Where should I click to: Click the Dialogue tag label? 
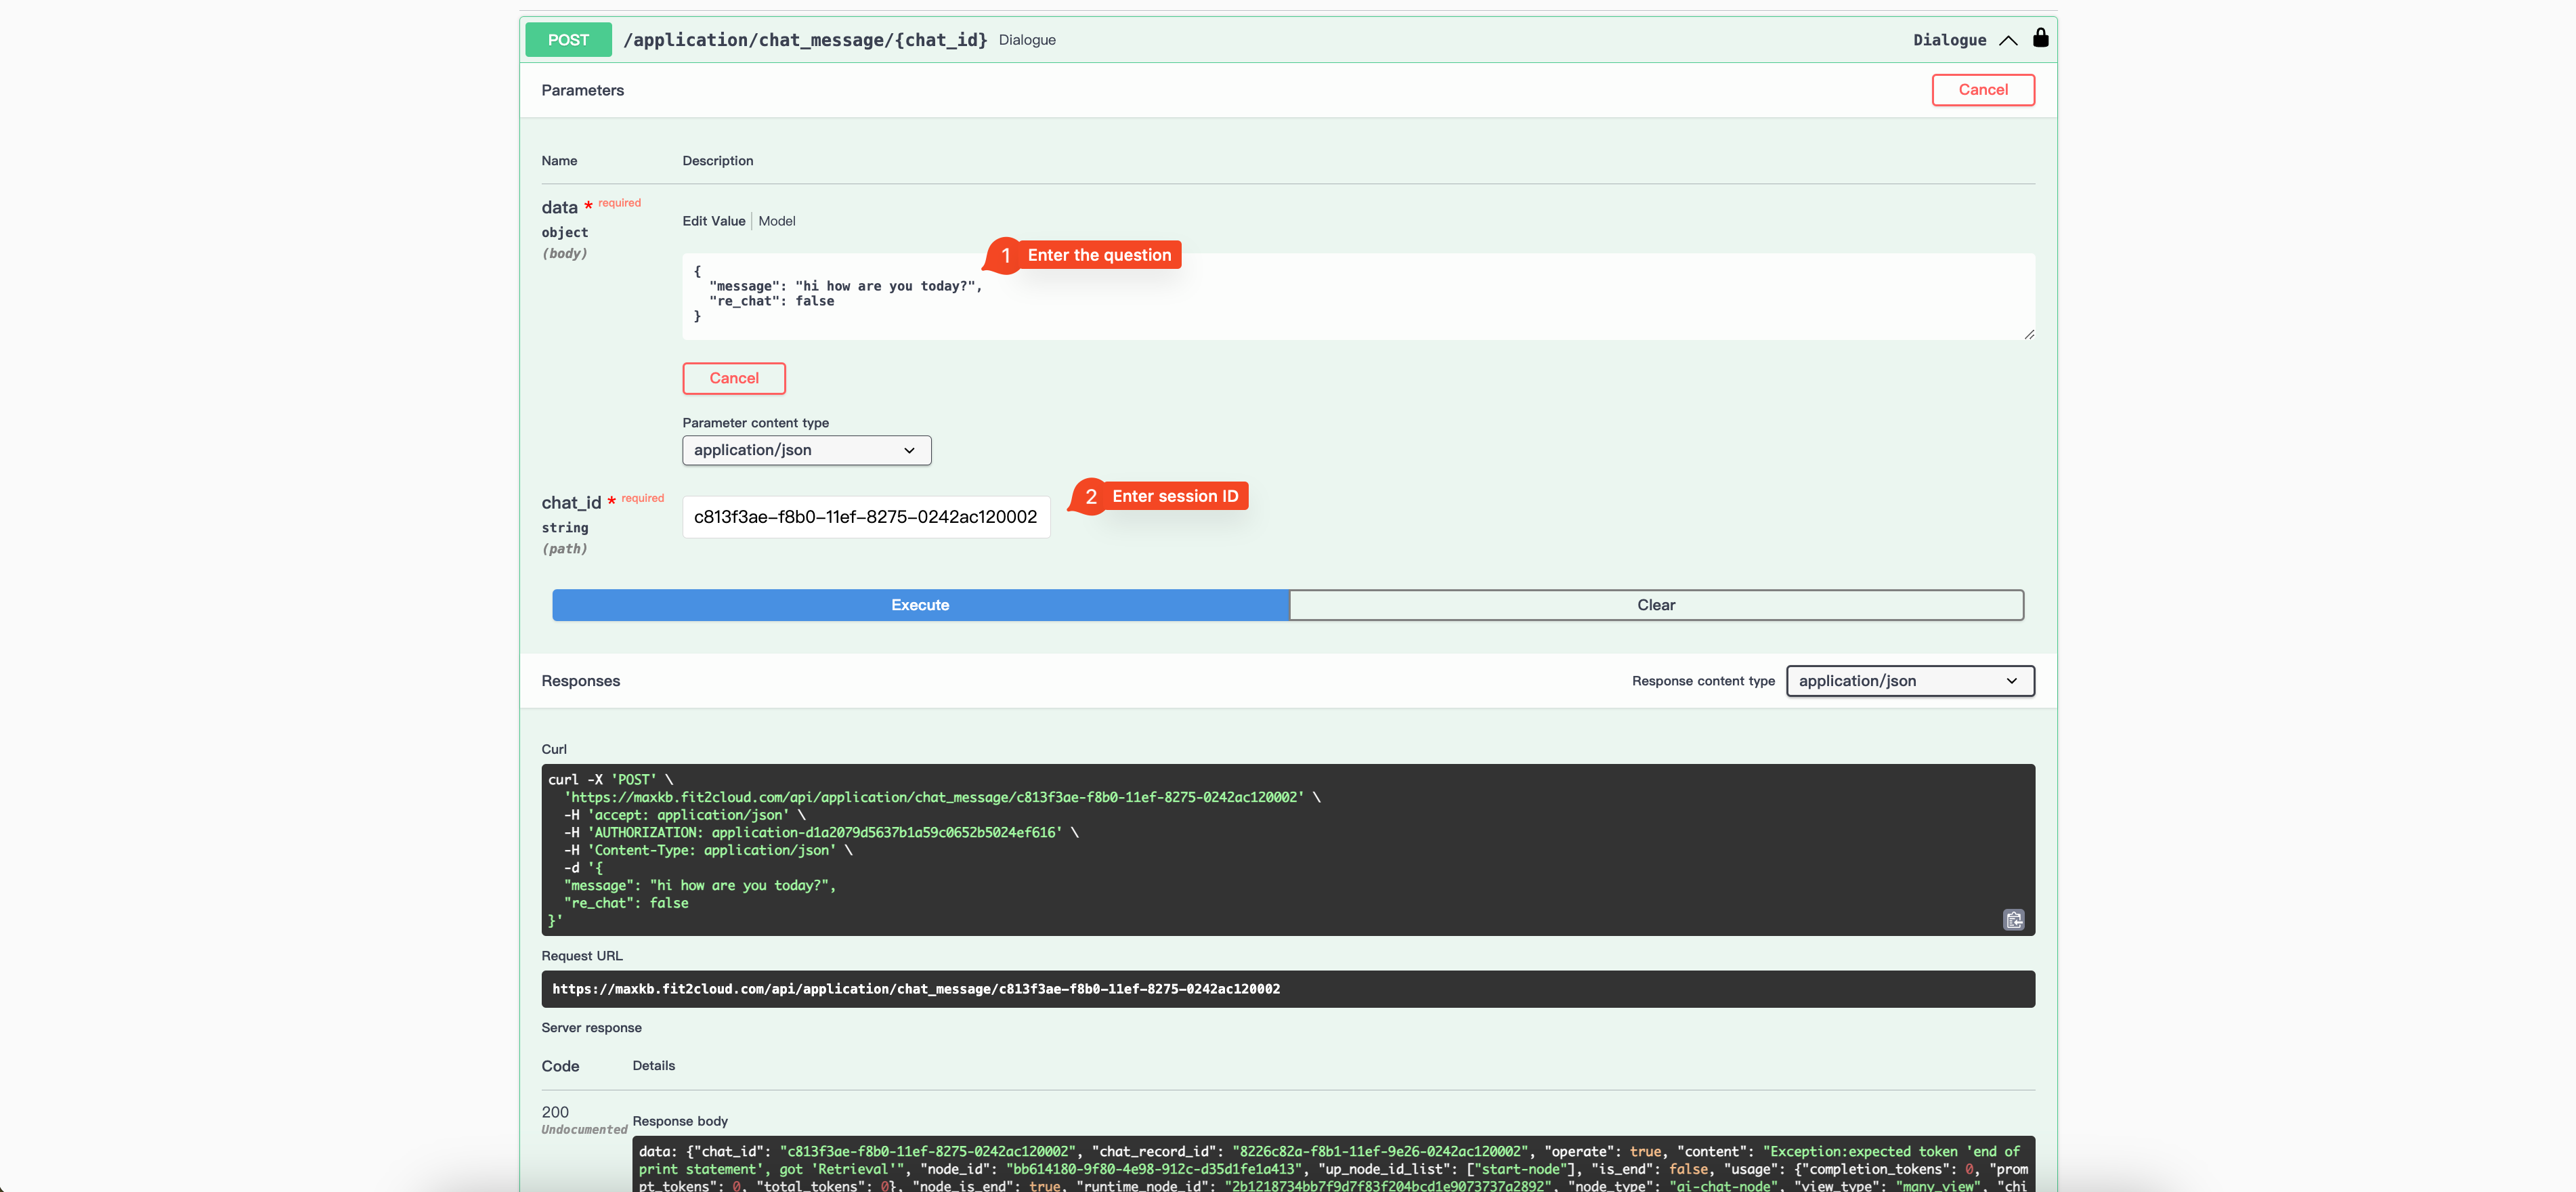(1949, 40)
